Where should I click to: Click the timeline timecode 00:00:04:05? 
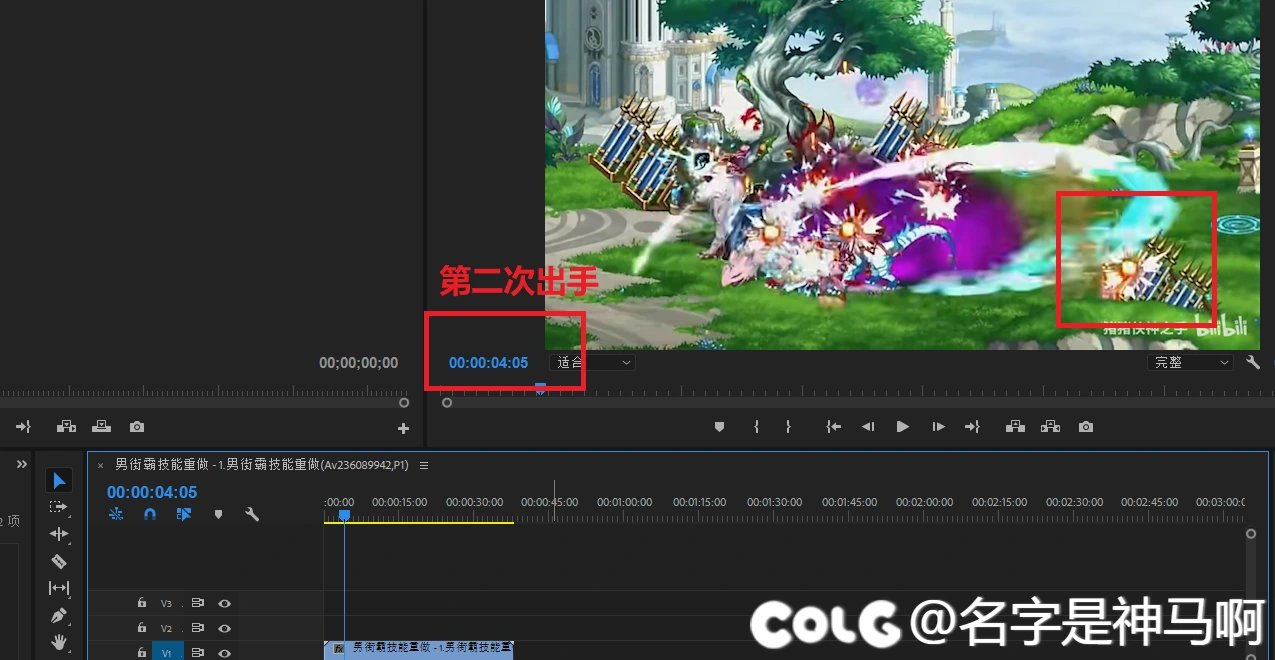click(x=152, y=492)
